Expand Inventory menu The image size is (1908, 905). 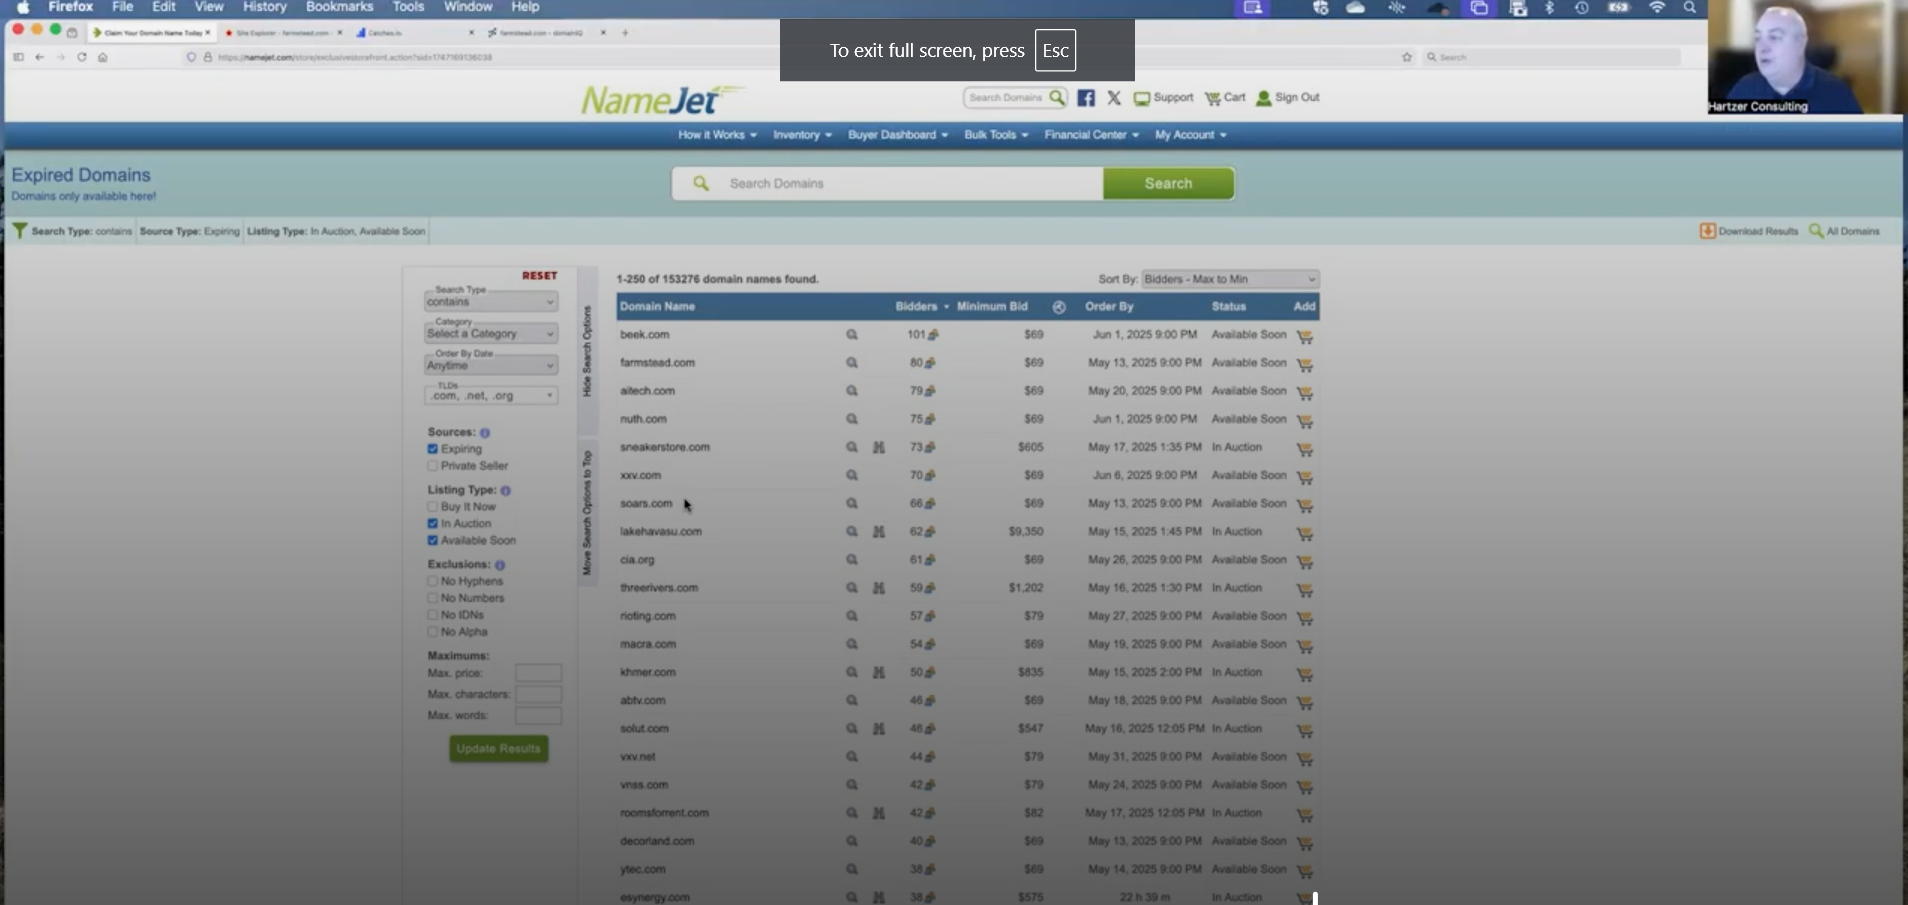(x=802, y=135)
